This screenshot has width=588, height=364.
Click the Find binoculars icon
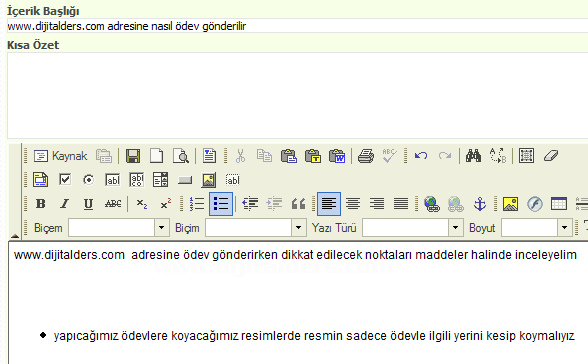(x=473, y=156)
